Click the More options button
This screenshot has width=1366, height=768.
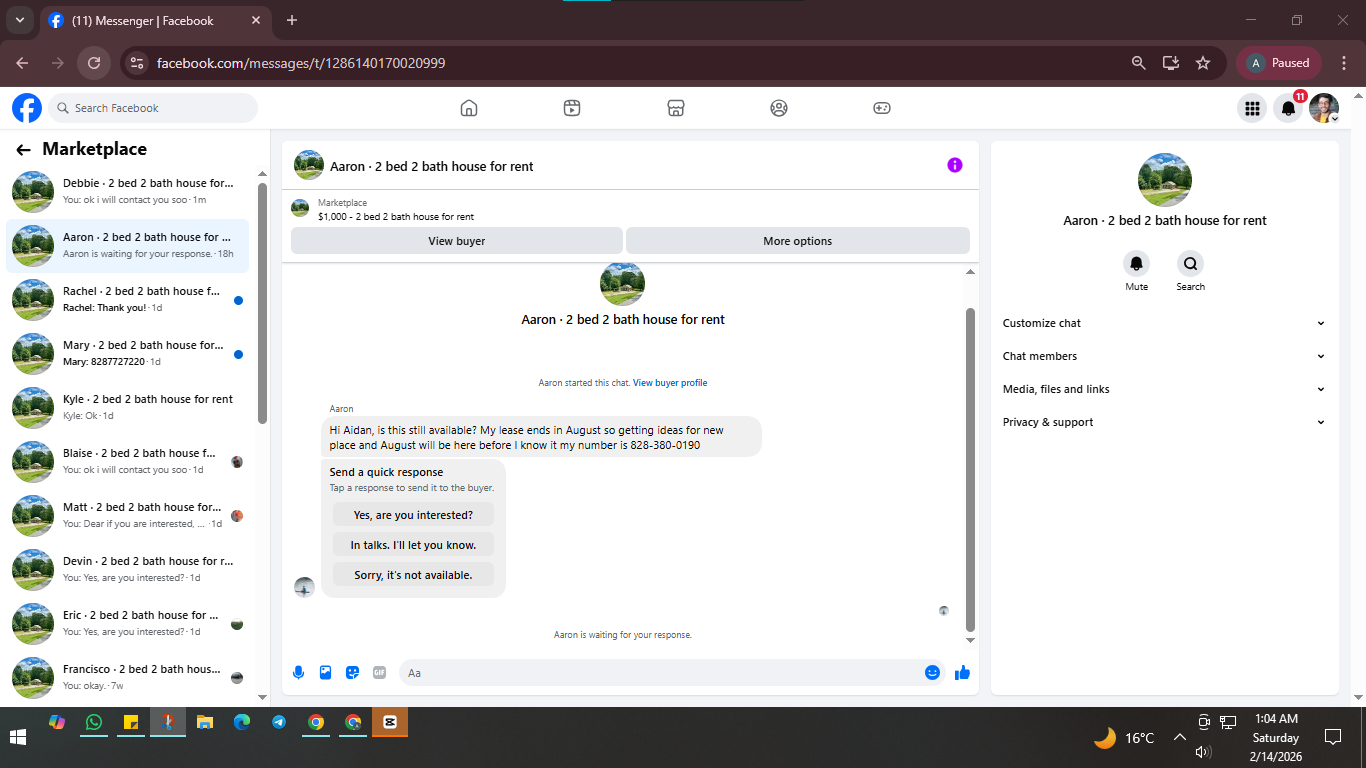[x=797, y=241]
